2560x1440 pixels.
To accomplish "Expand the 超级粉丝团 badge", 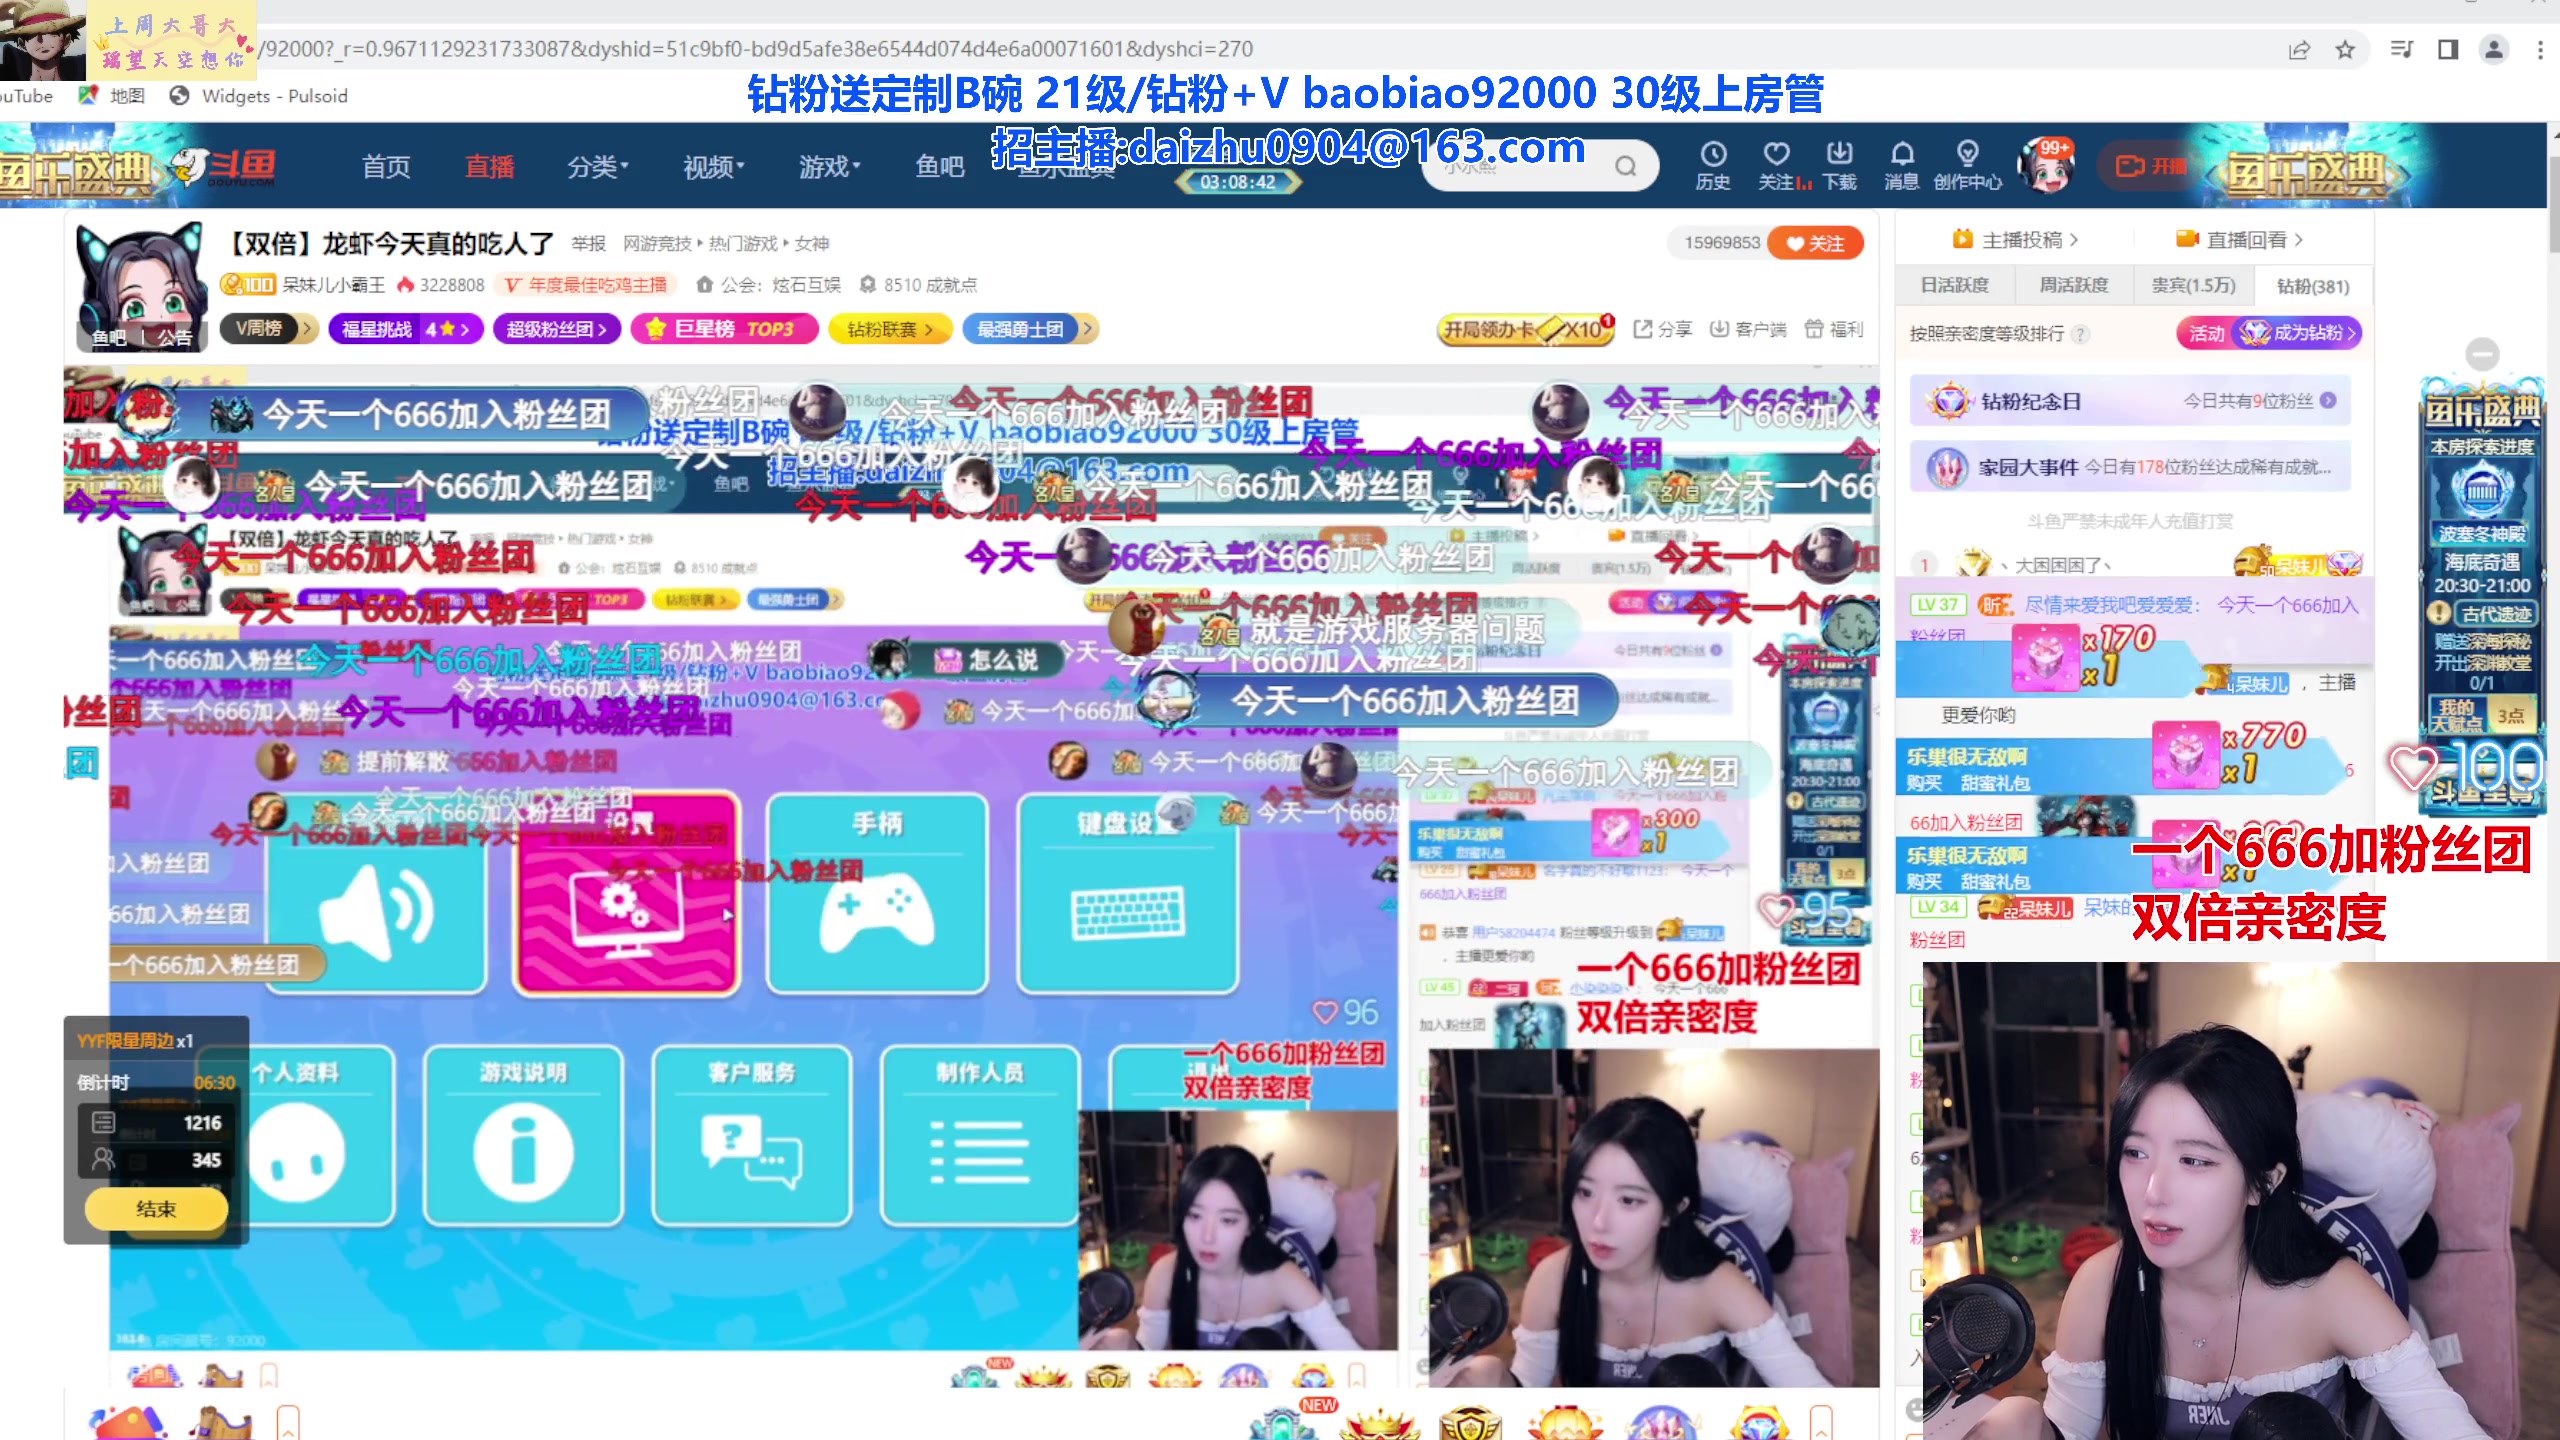I will [x=557, y=329].
